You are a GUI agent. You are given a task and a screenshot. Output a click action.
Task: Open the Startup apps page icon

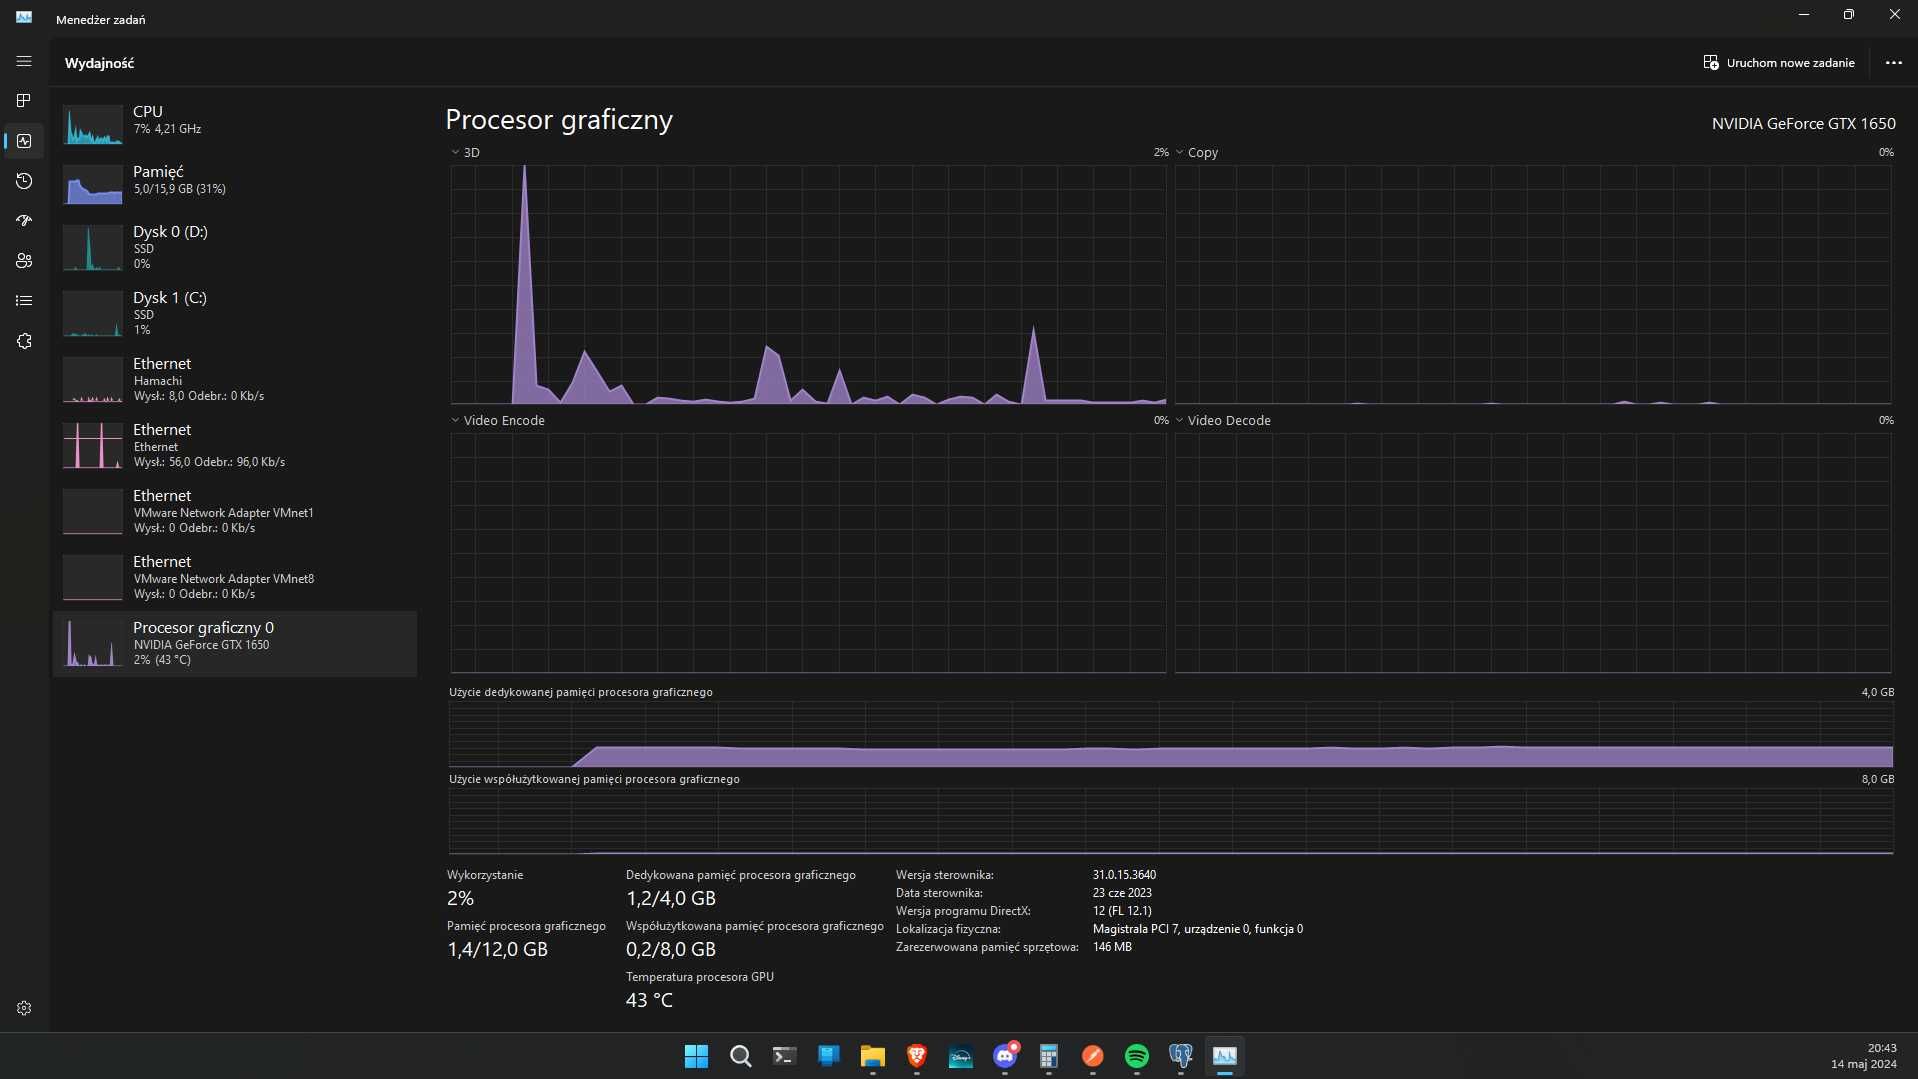[x=24, y=221]
